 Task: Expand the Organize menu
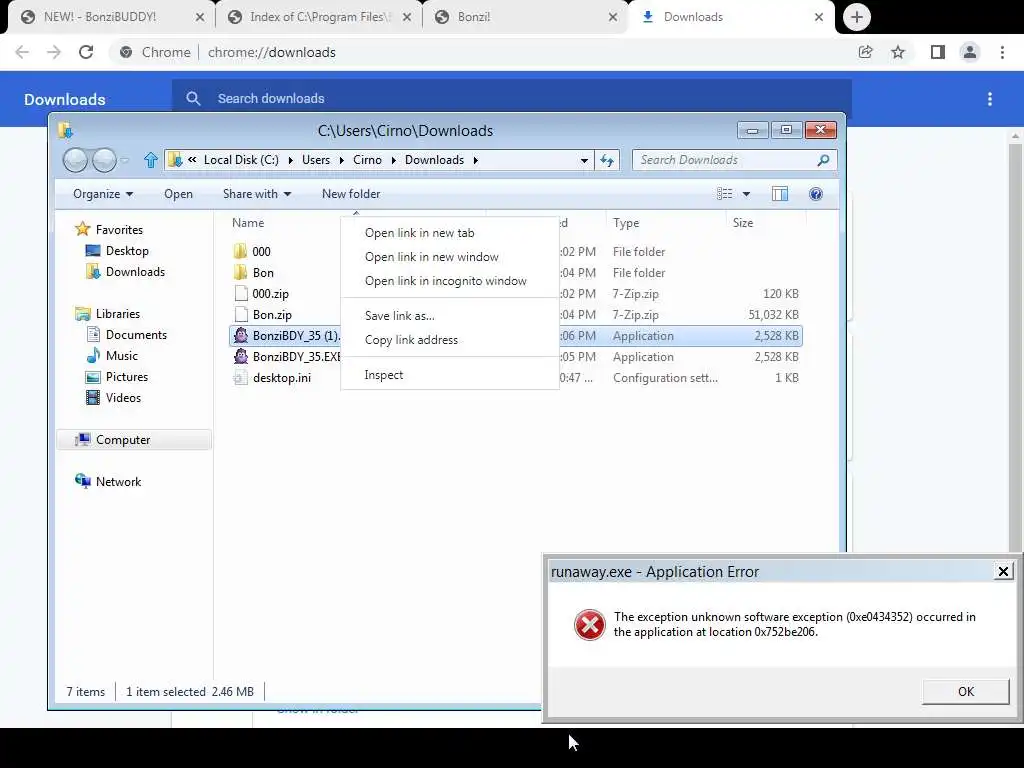tap(103, 194)
